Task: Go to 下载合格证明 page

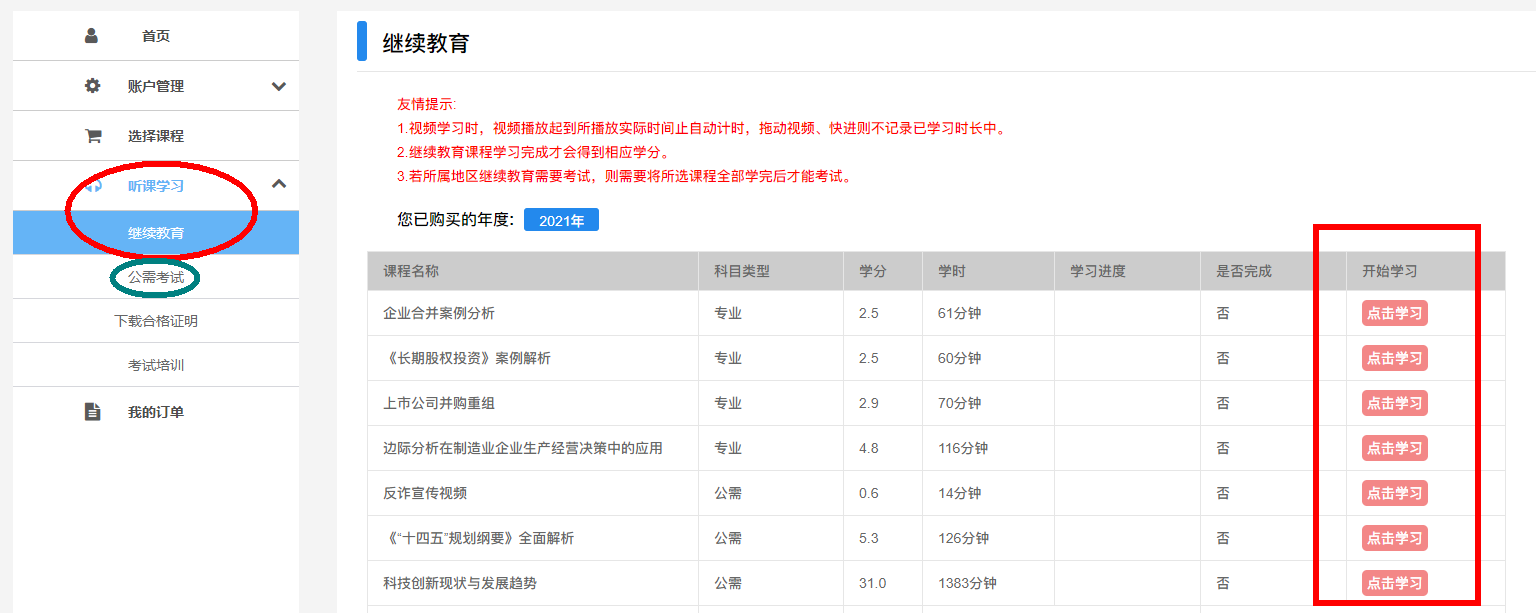Action: point(156,321)
